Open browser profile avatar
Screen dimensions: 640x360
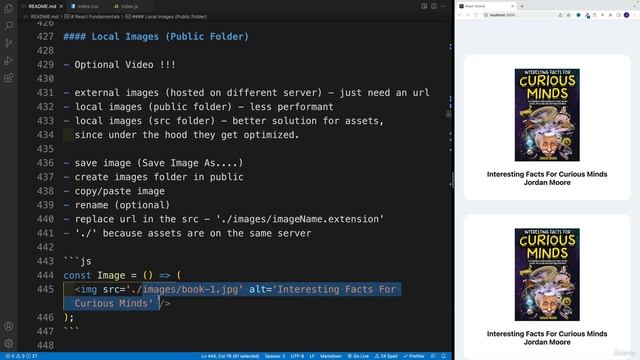click(x=627, y=15)
